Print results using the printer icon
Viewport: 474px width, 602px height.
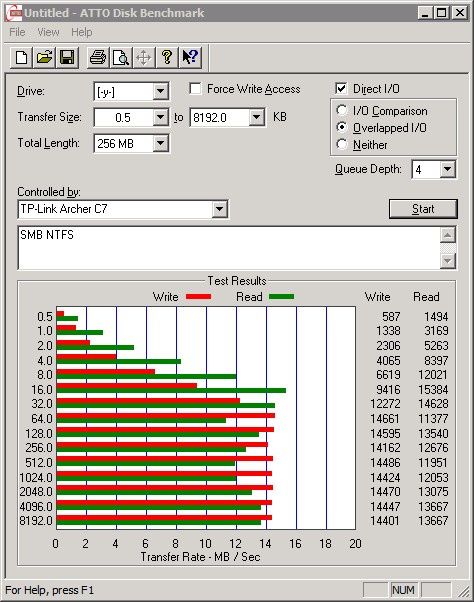98,58
